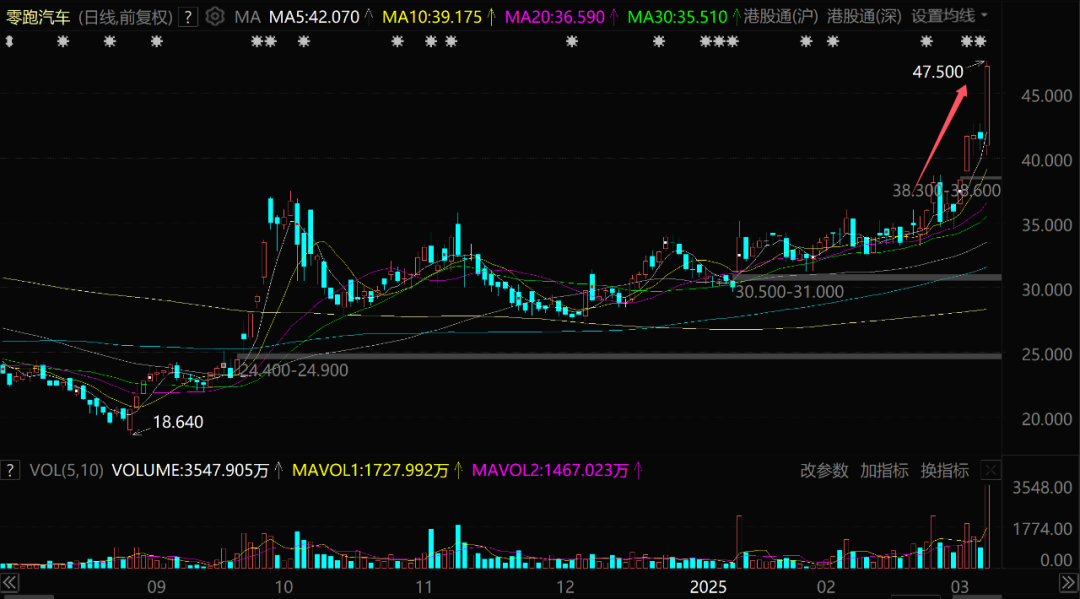Click the 1774.00 volume axis value
Viewport: 1080px width, 599px height.
[x=1042, y=529]
